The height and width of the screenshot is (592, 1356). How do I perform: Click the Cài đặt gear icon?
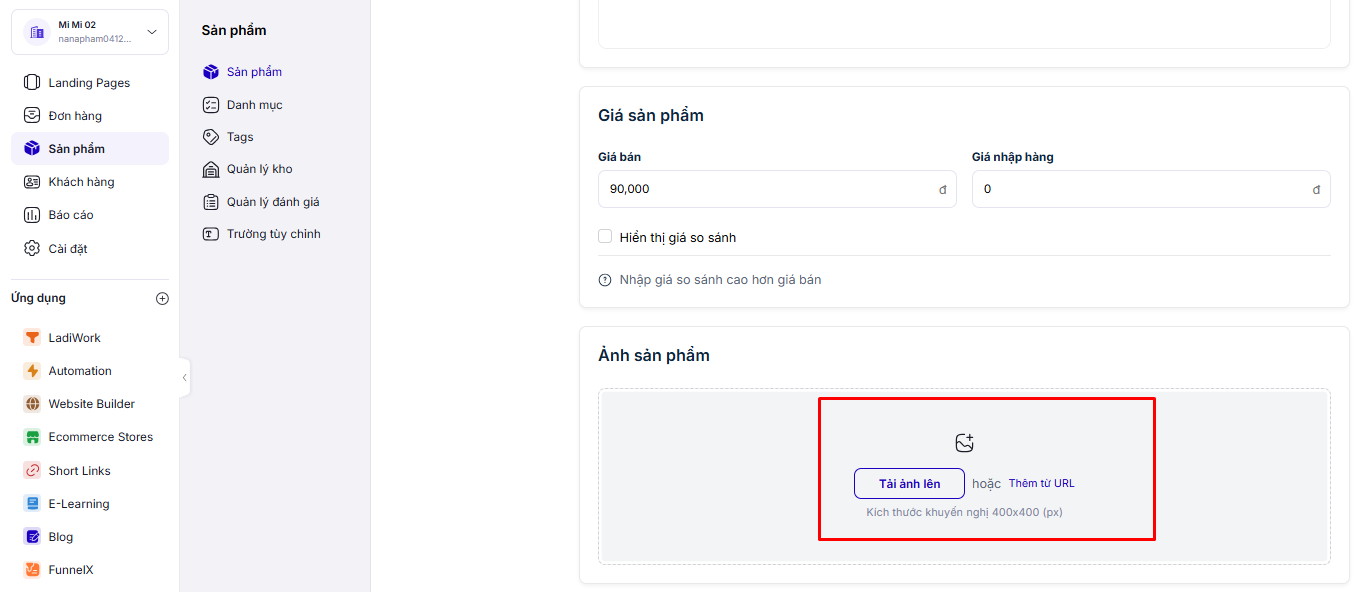[32, 248]
